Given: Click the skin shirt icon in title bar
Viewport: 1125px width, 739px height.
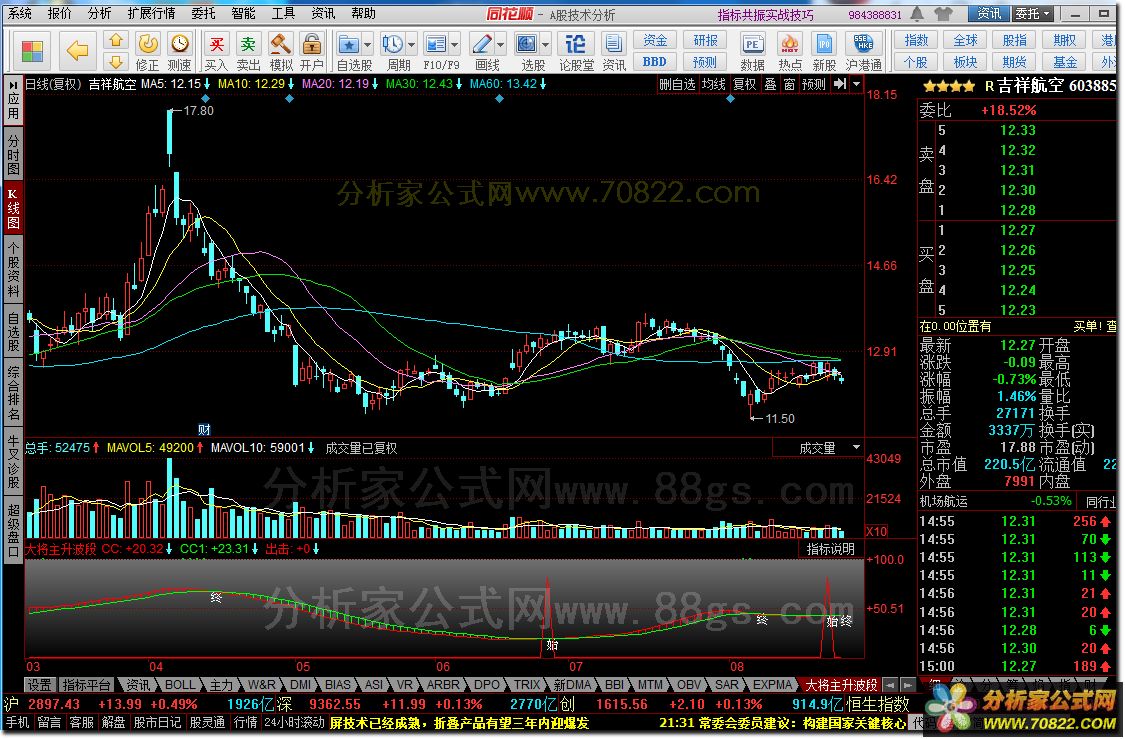Looking at the screenshot, I should point(943,14).
